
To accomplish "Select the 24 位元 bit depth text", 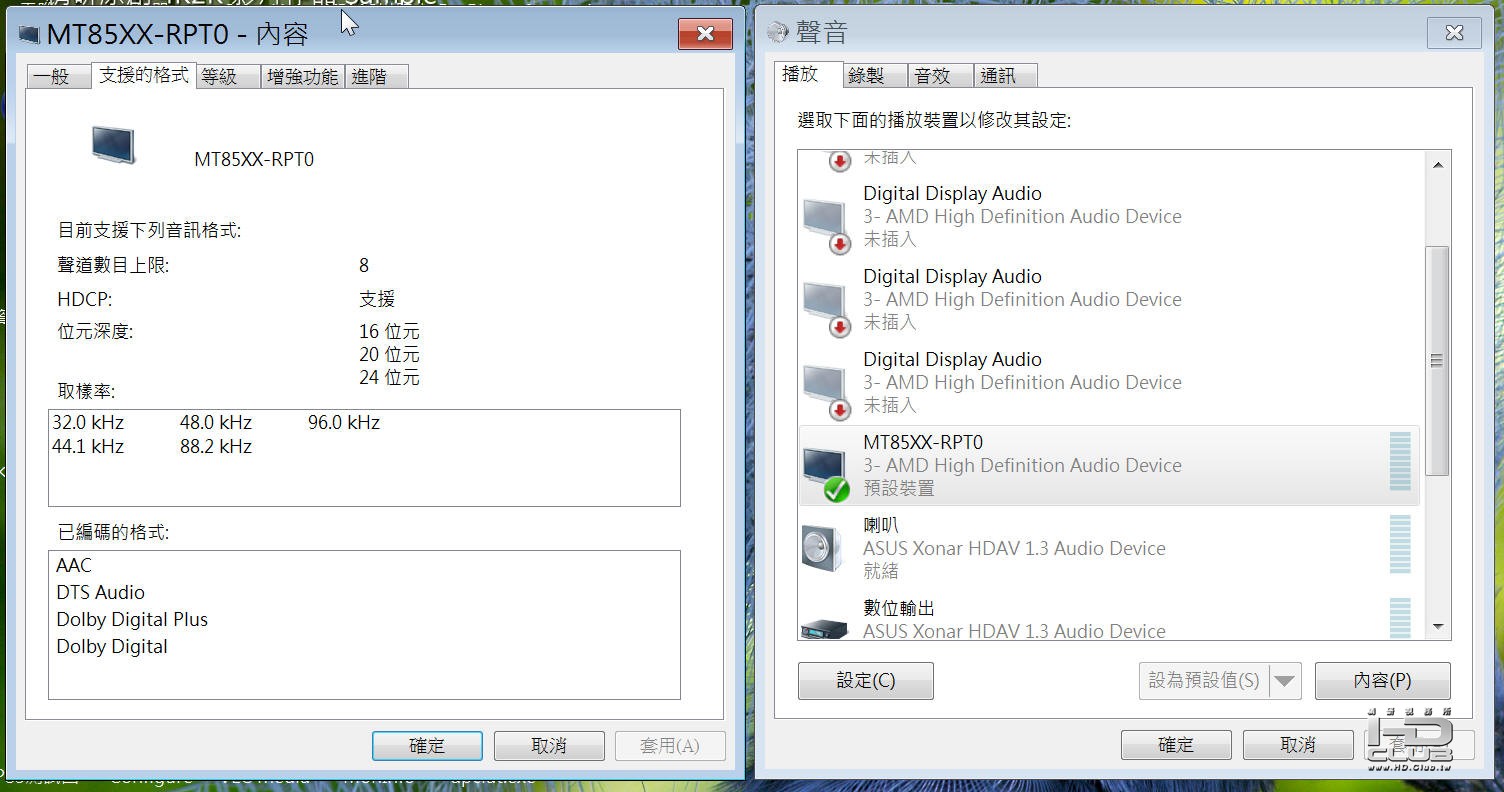I will coord(389,378).
